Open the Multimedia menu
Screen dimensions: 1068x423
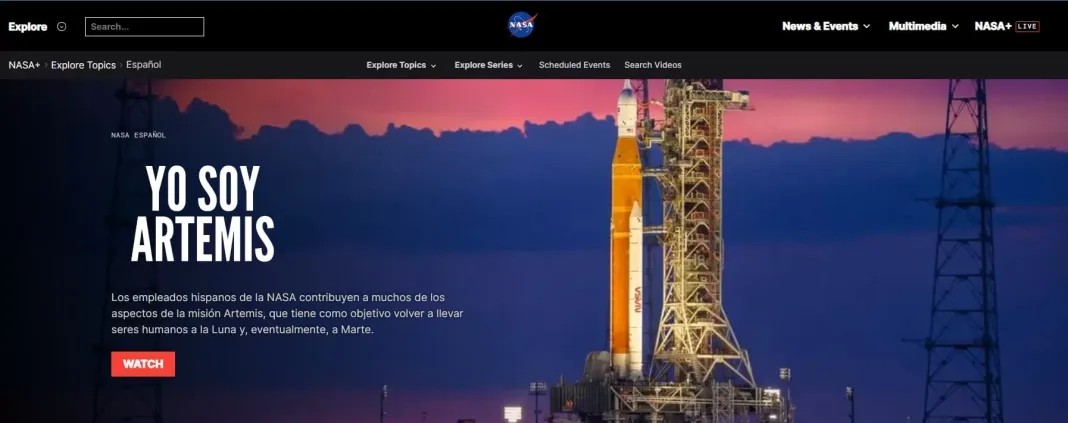pyautogui.click(x=917, y=26)
